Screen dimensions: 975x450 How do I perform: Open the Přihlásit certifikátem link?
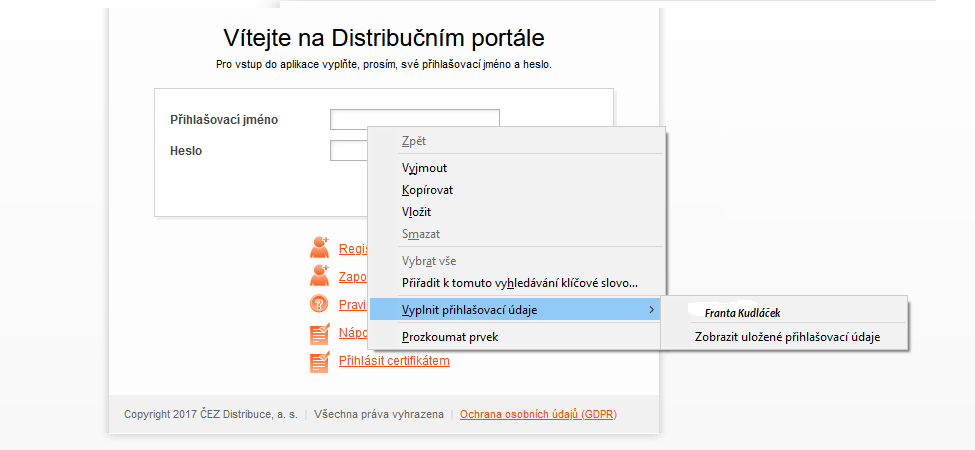pyautogui.click(x=394, y=361)
